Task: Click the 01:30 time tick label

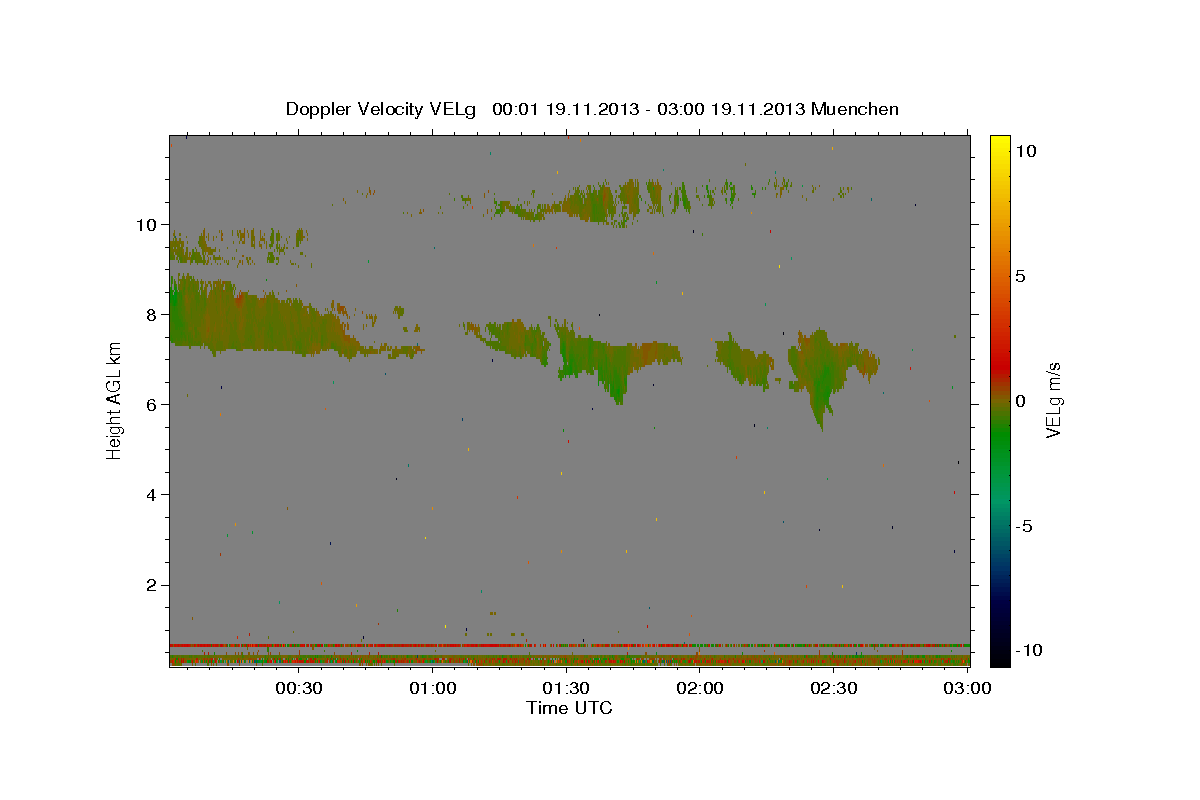Action: pos(566,688)
